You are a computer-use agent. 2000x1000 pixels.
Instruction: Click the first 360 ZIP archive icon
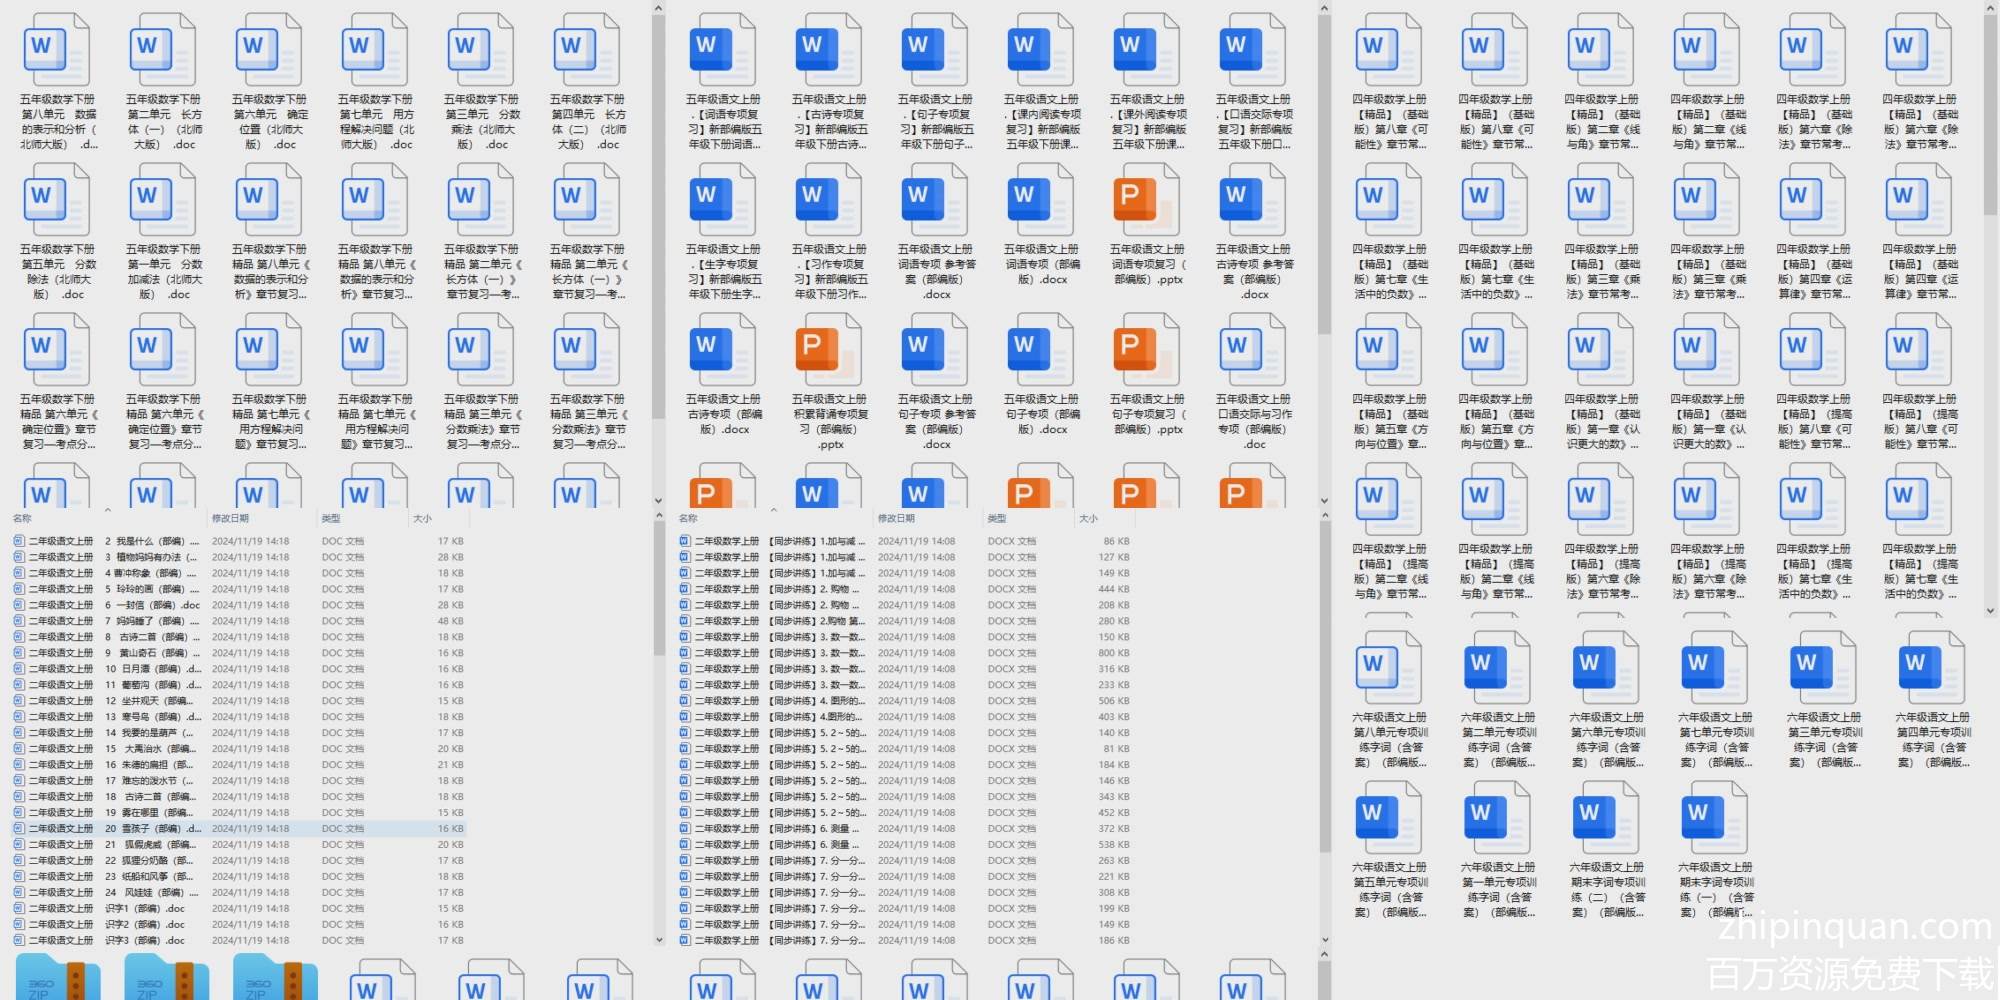57,978
